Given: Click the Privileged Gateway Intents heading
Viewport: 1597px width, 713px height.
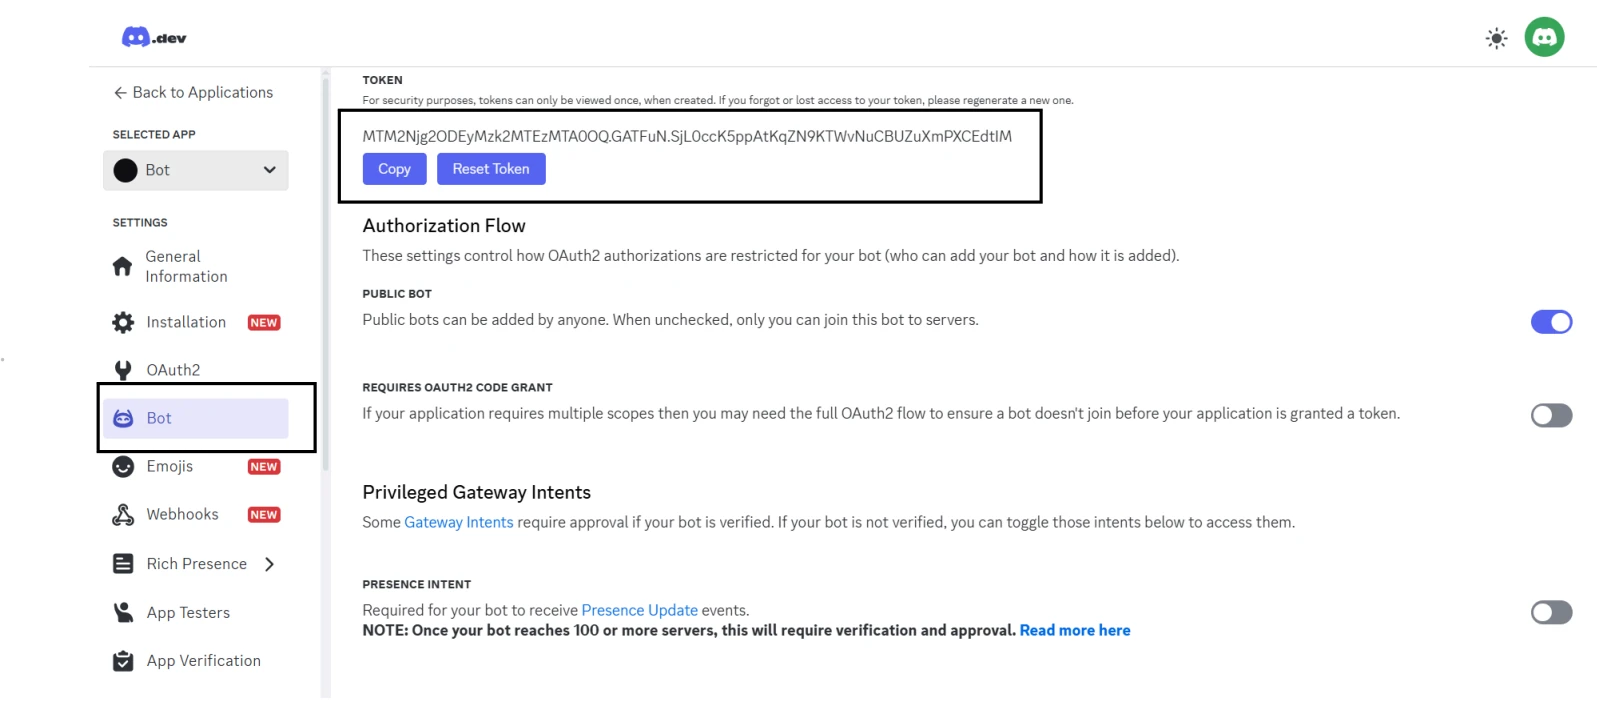Looking at the screenshot, I should tap(476, 492).
